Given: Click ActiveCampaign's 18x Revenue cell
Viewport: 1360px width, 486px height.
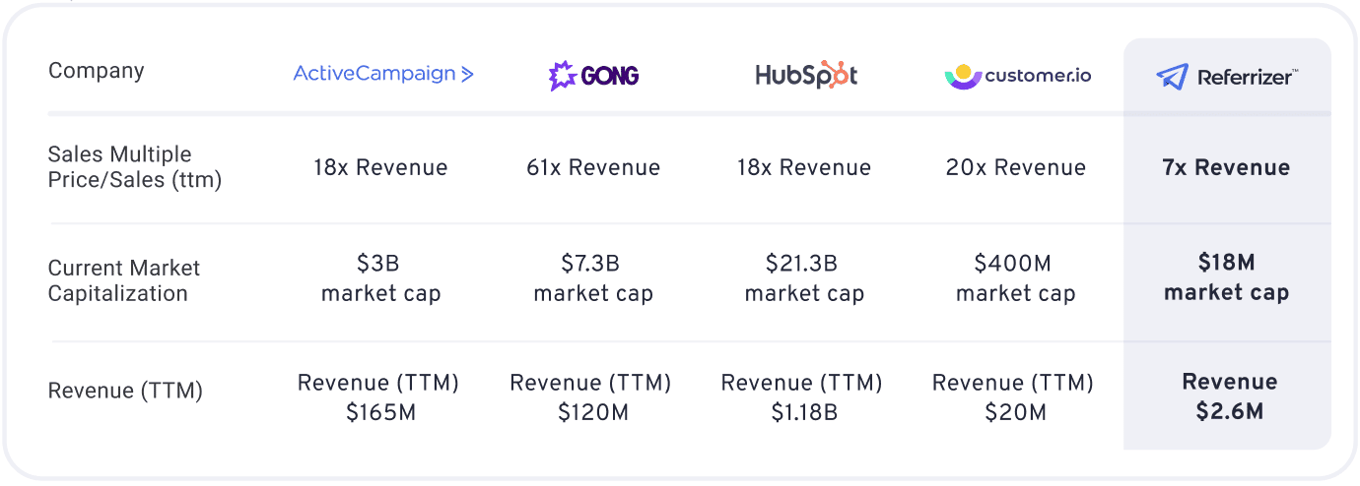Looking at the screenshot, I should [381, 167].
